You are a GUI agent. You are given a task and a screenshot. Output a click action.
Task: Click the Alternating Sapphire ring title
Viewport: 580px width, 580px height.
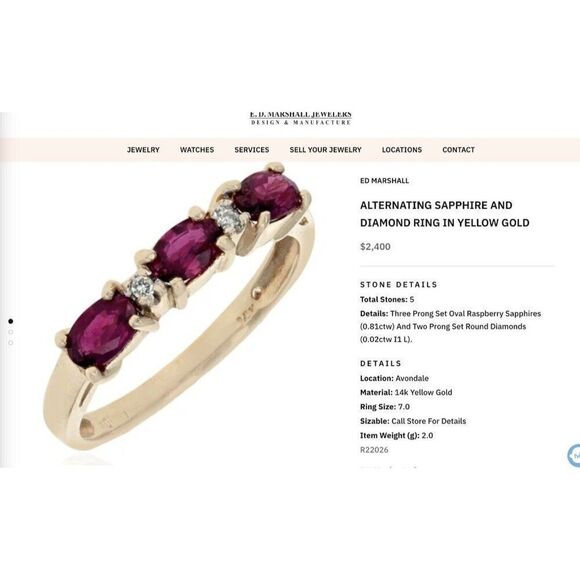[445, 214]
